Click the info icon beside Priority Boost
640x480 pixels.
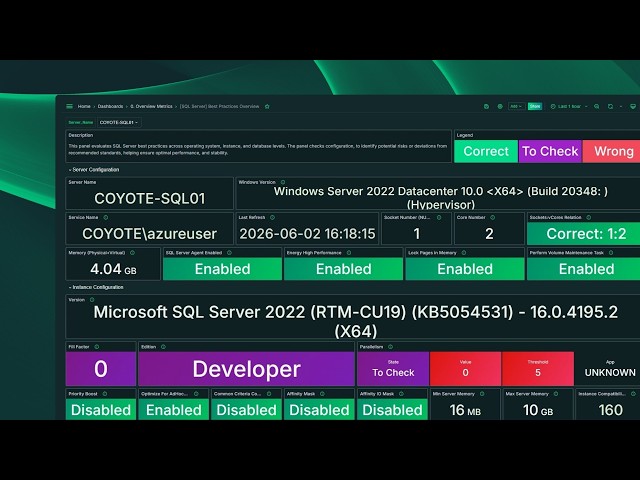(105, 394)
